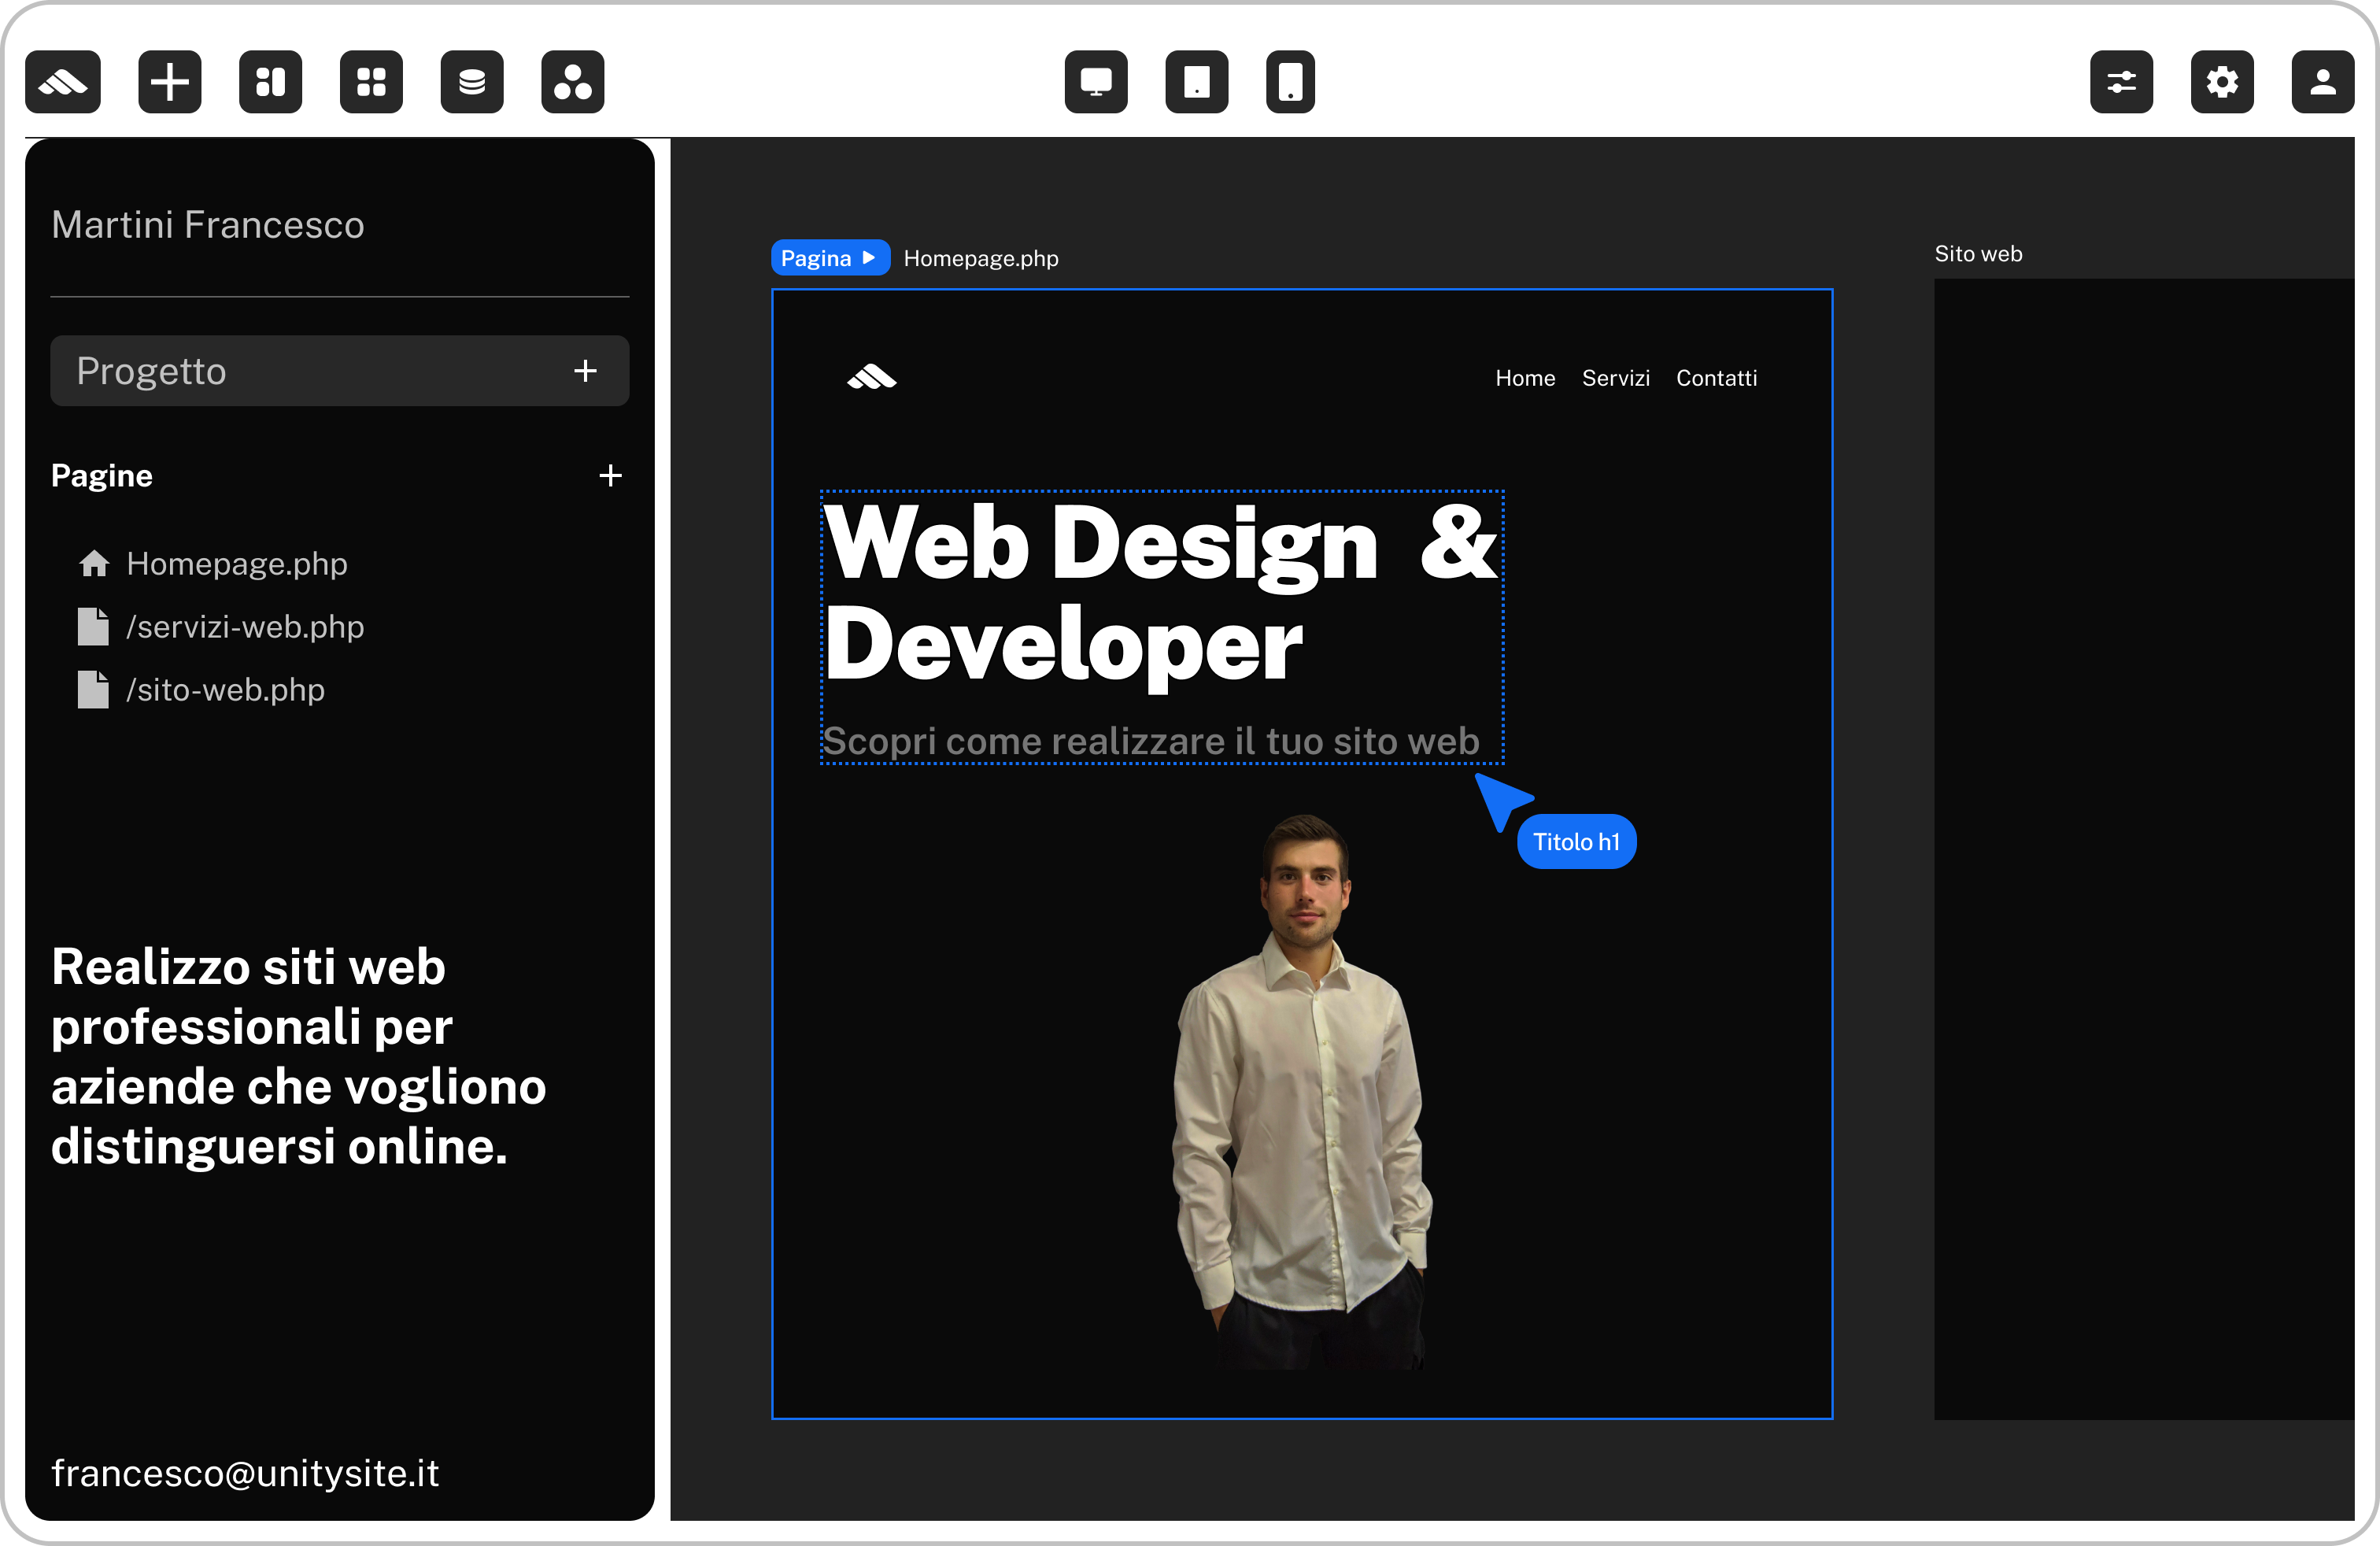Screen dimensions: 2380x1546
Task: Open the four-squares grid components icon
Action: (371, 82)
